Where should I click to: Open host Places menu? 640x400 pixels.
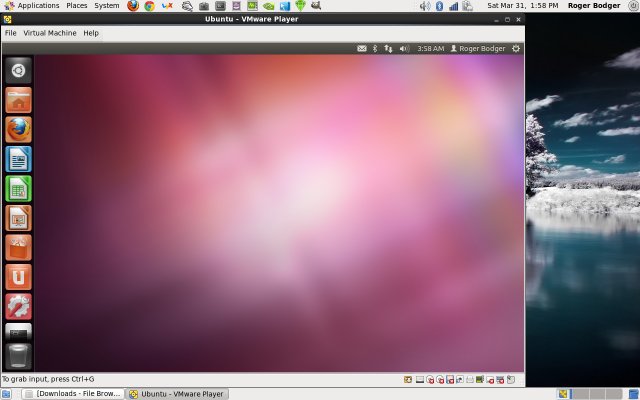click(77, 6)
